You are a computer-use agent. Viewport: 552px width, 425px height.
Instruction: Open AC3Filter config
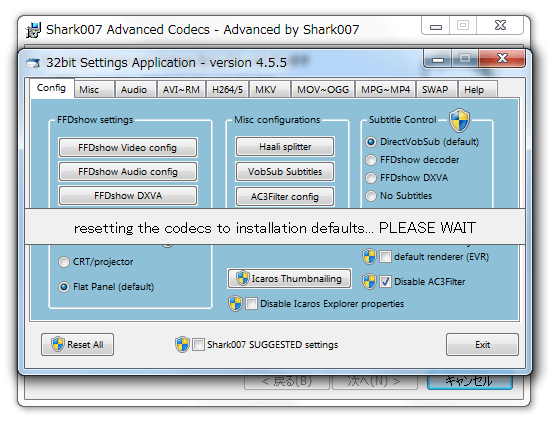(285, 196)
